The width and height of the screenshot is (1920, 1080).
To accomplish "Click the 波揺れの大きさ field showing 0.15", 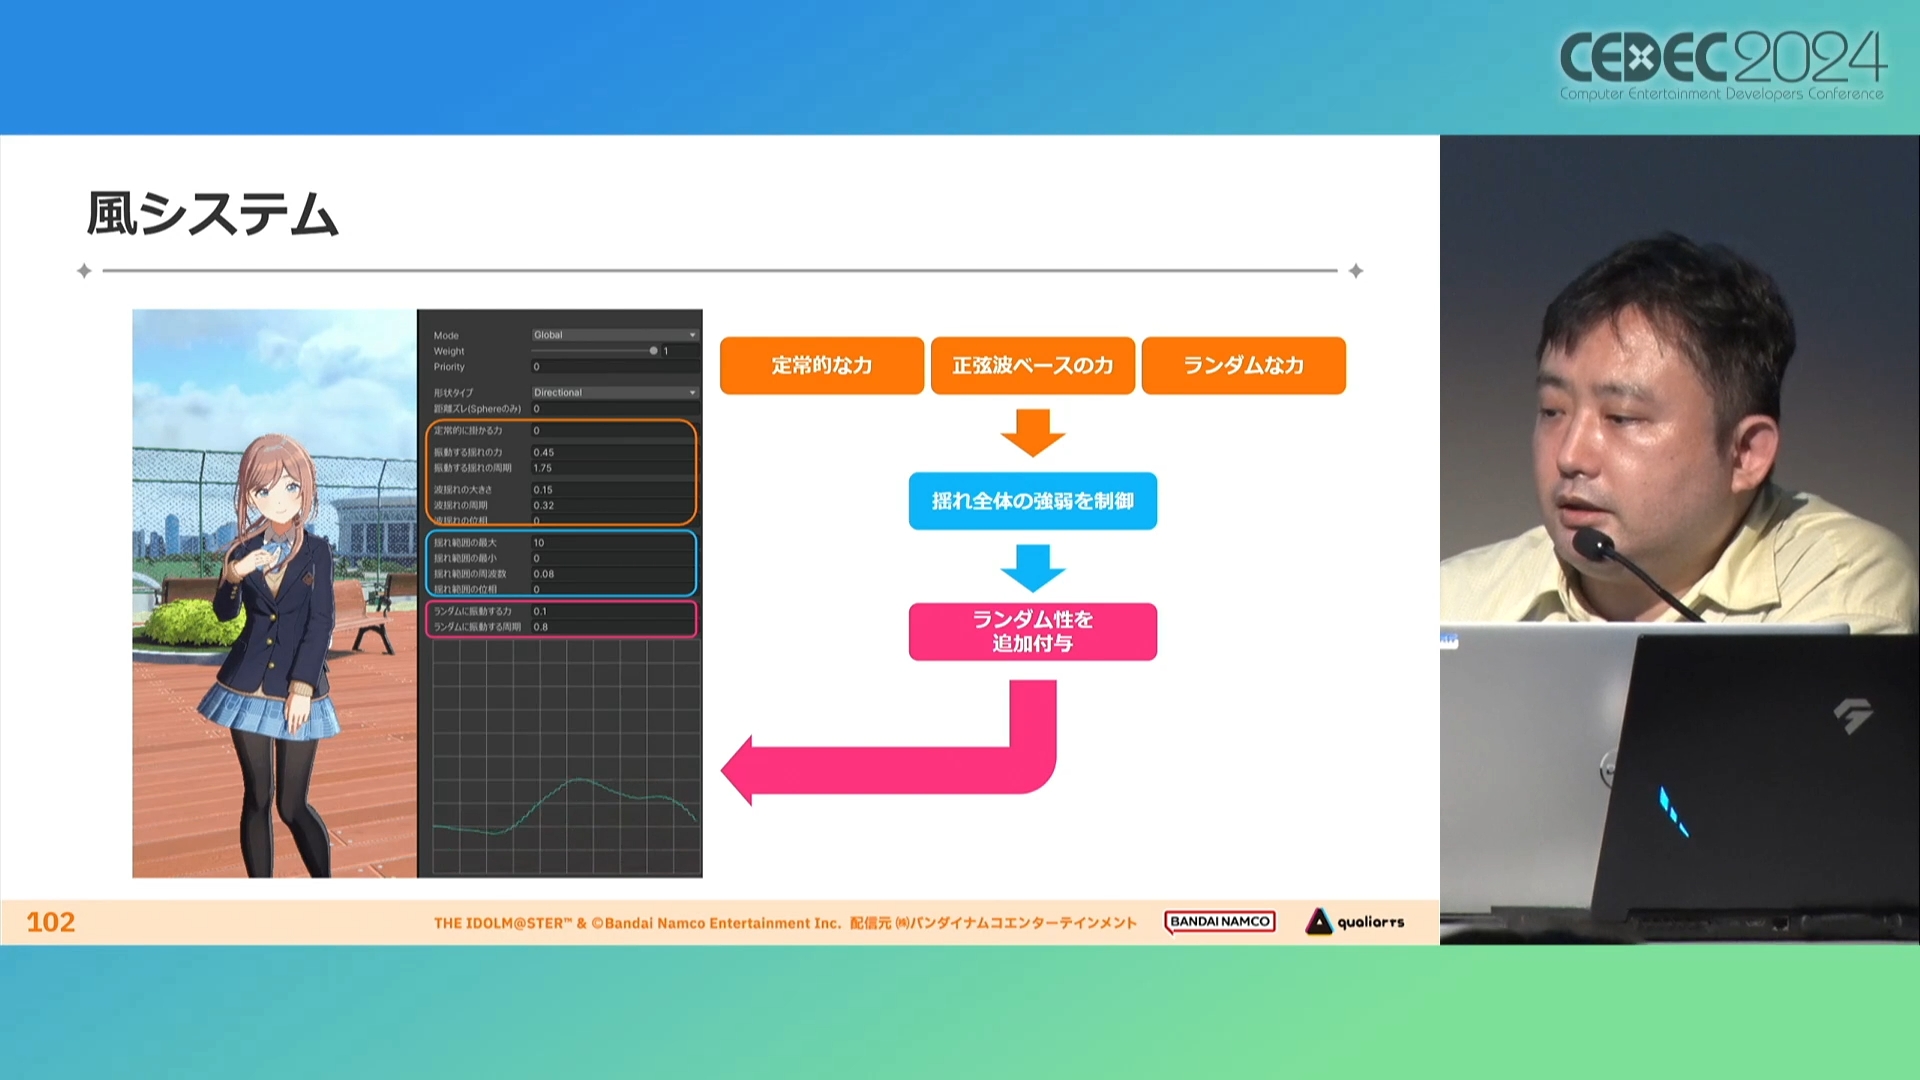I will [613, 490].
